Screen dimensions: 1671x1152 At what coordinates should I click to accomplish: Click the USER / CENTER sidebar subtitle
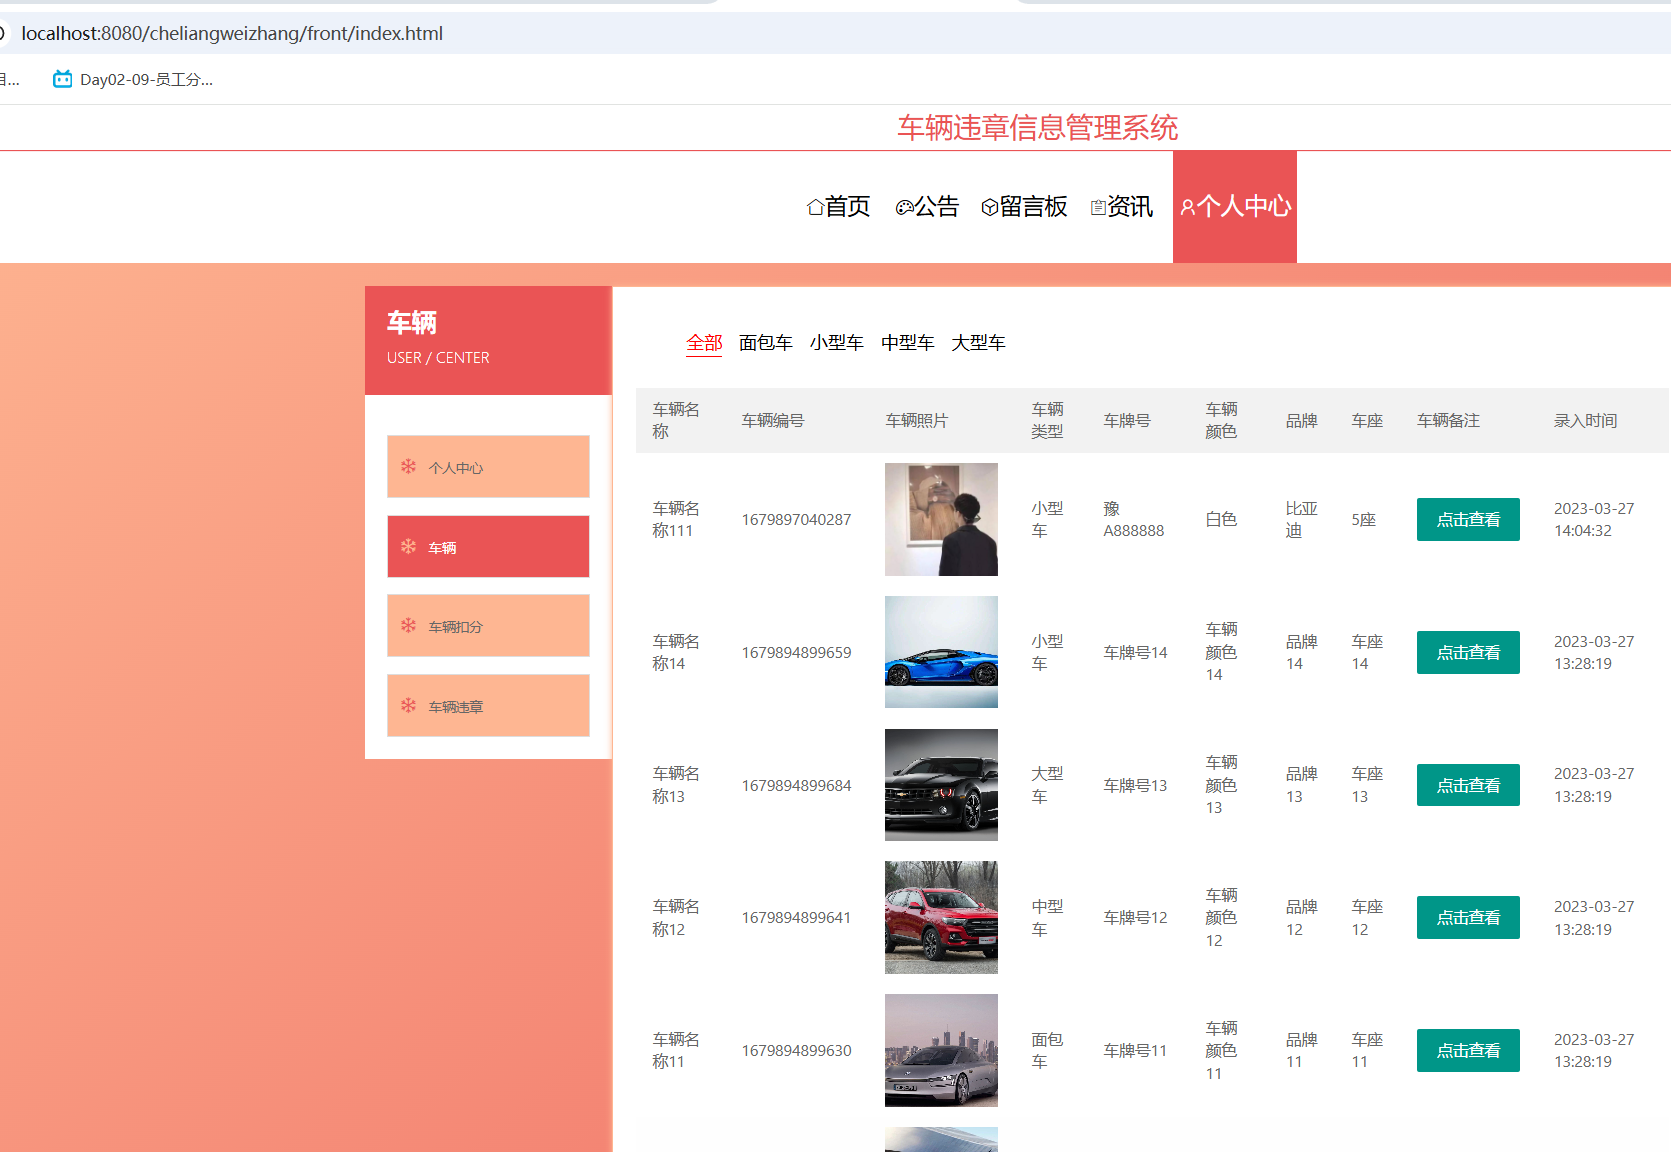438,358
